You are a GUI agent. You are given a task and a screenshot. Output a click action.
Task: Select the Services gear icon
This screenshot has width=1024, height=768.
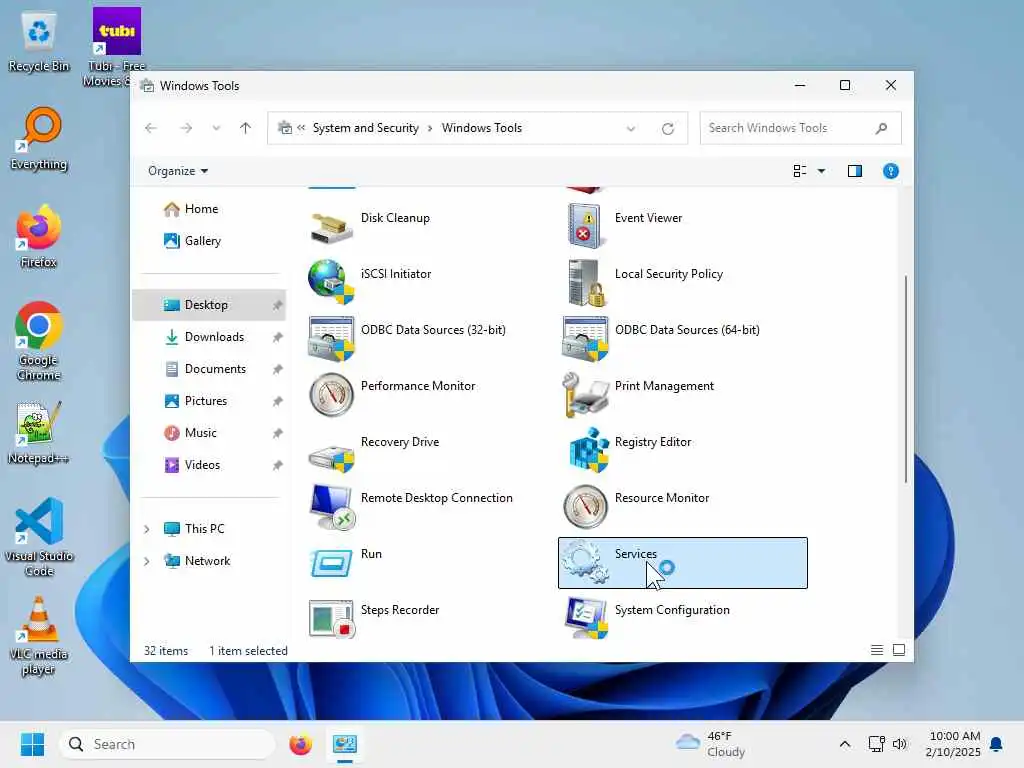(585, 562)
